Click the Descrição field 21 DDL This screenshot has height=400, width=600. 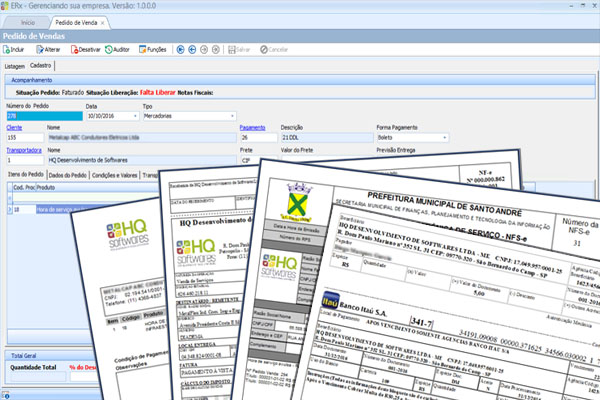coord(327,137)
